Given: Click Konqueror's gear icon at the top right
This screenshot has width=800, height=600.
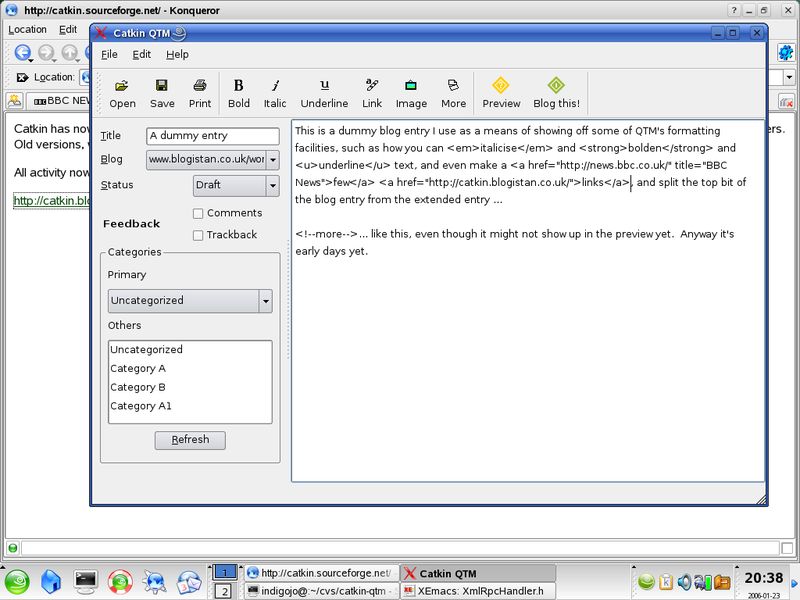Looking at the screenshot, I should [x=786, y=52].
